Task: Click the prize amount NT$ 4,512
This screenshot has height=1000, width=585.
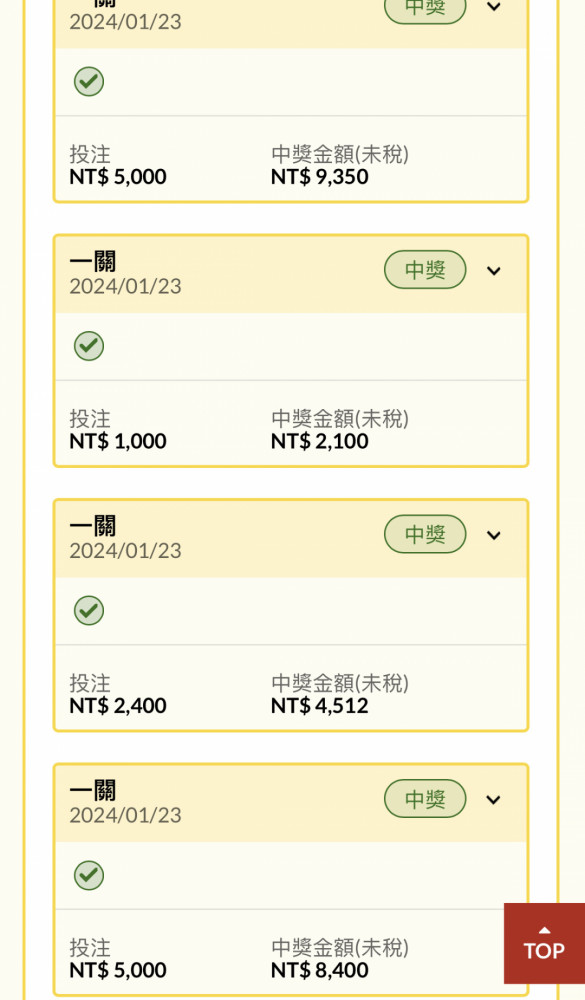Action: coord(320,706)
